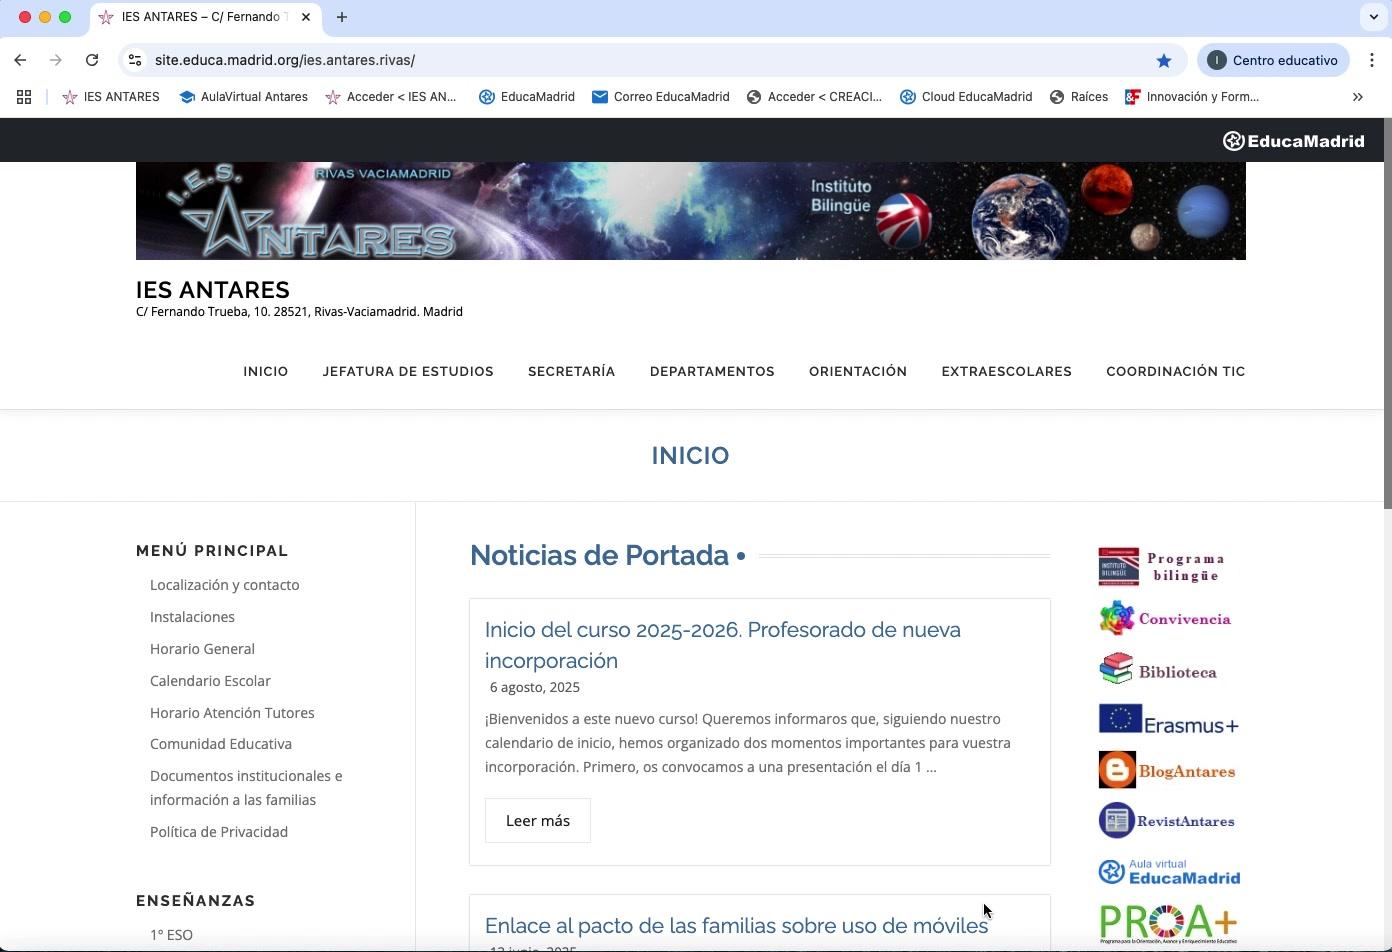This screenshot has height=952, width=1392.
Task: Close the IES ANTARES tab
Action: pos(306,17)
